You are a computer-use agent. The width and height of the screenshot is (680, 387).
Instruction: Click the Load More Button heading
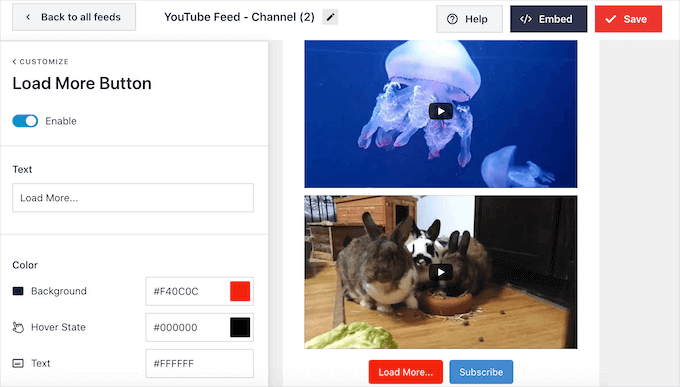[x=82, y=83]
